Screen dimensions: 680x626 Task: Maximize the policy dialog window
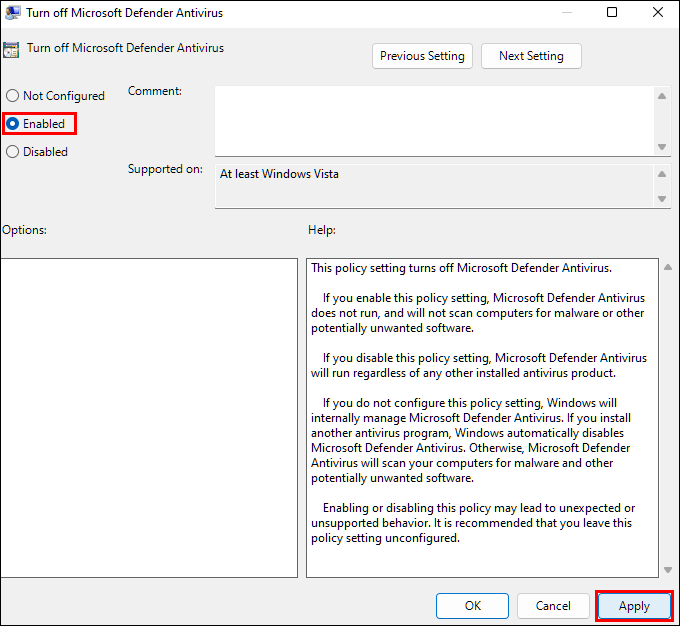(x=612, y=13)
